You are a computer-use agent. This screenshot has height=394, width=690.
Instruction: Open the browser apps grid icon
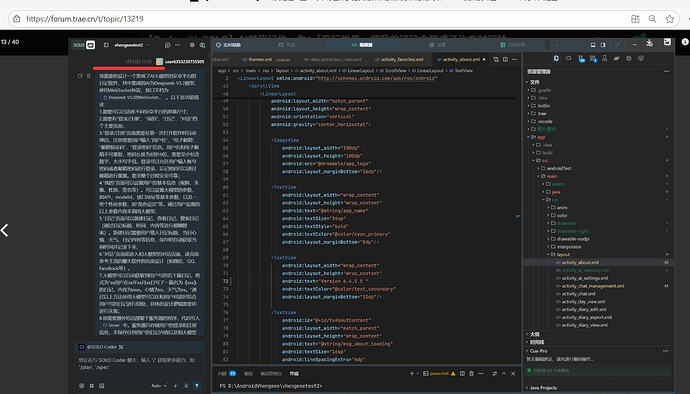click(635, 19)
